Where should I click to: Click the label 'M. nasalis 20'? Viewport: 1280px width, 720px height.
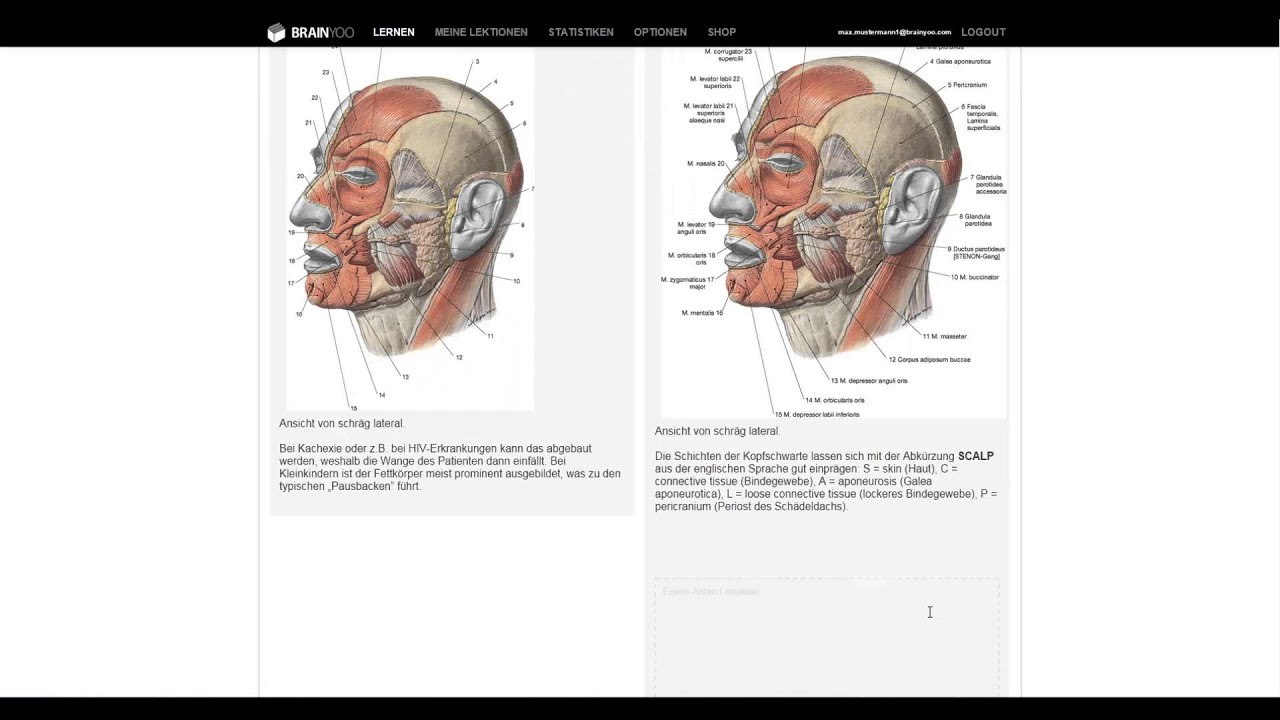[706, 163]
